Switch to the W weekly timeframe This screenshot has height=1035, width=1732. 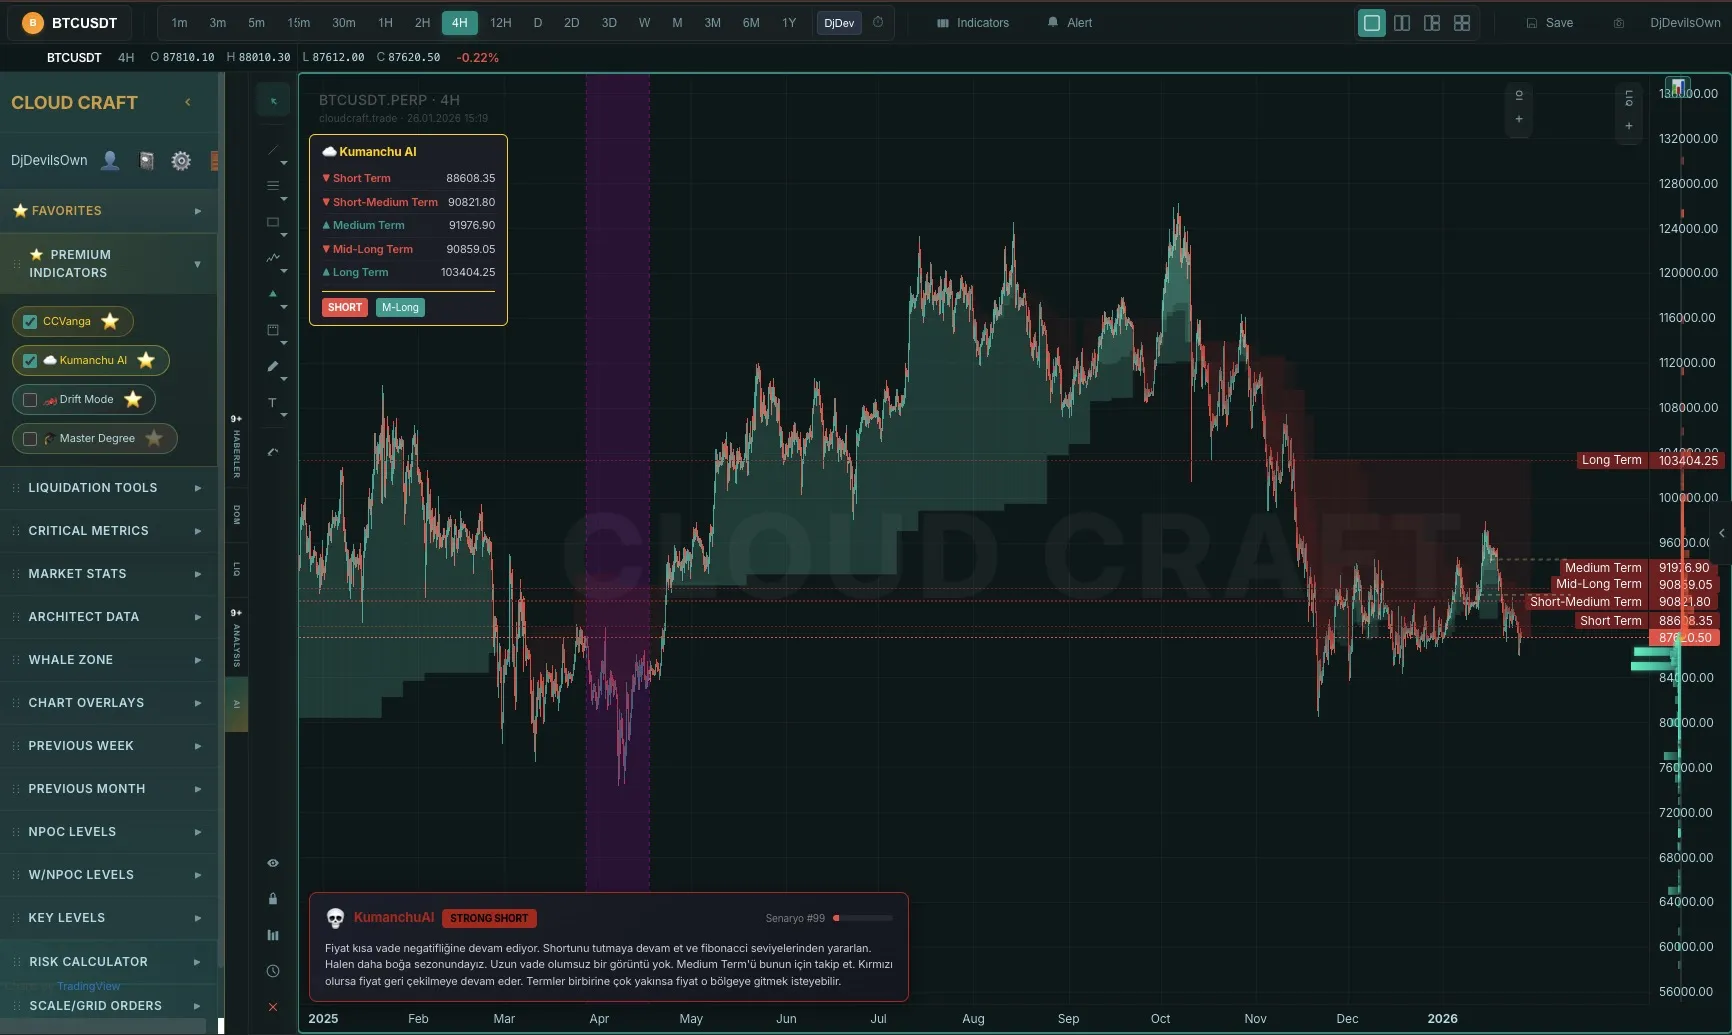[x=644, y=23]
